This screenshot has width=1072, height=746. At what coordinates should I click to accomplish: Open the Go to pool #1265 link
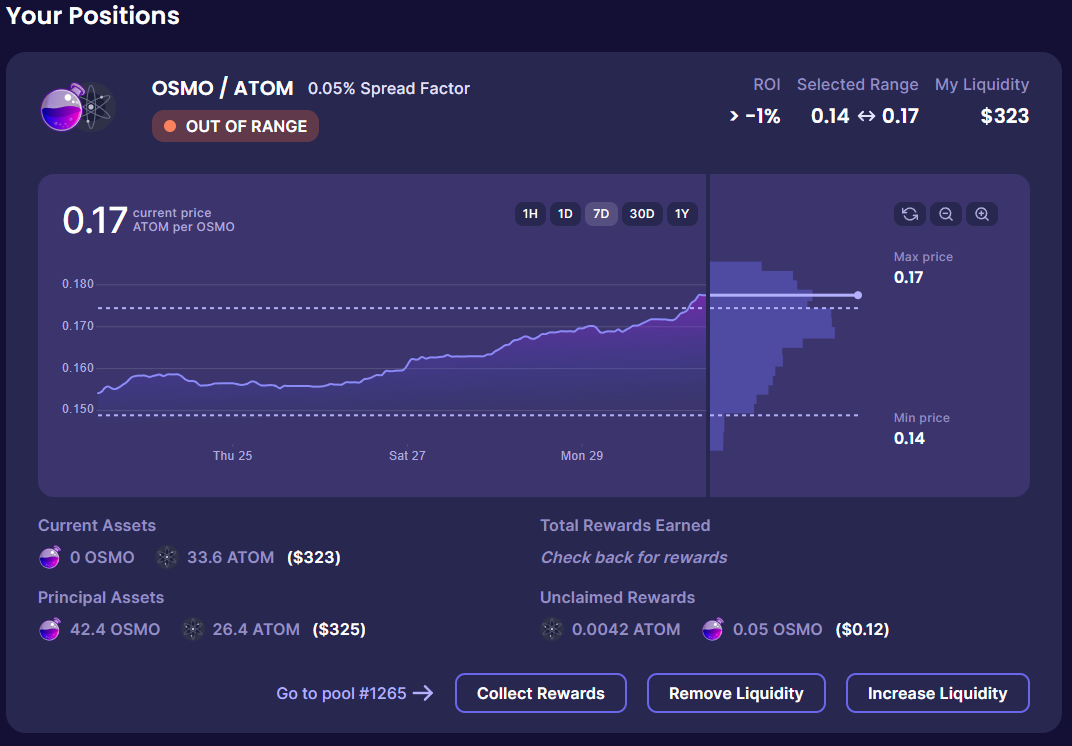(354, 693)
